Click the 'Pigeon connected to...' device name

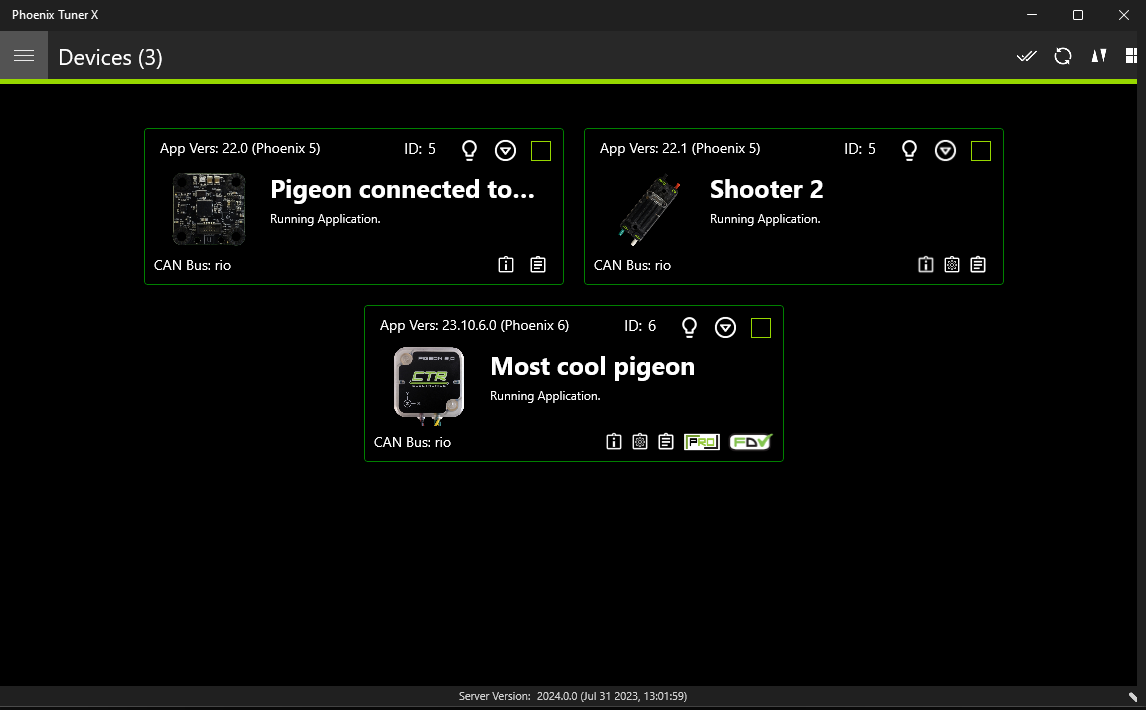click(402, 190)
